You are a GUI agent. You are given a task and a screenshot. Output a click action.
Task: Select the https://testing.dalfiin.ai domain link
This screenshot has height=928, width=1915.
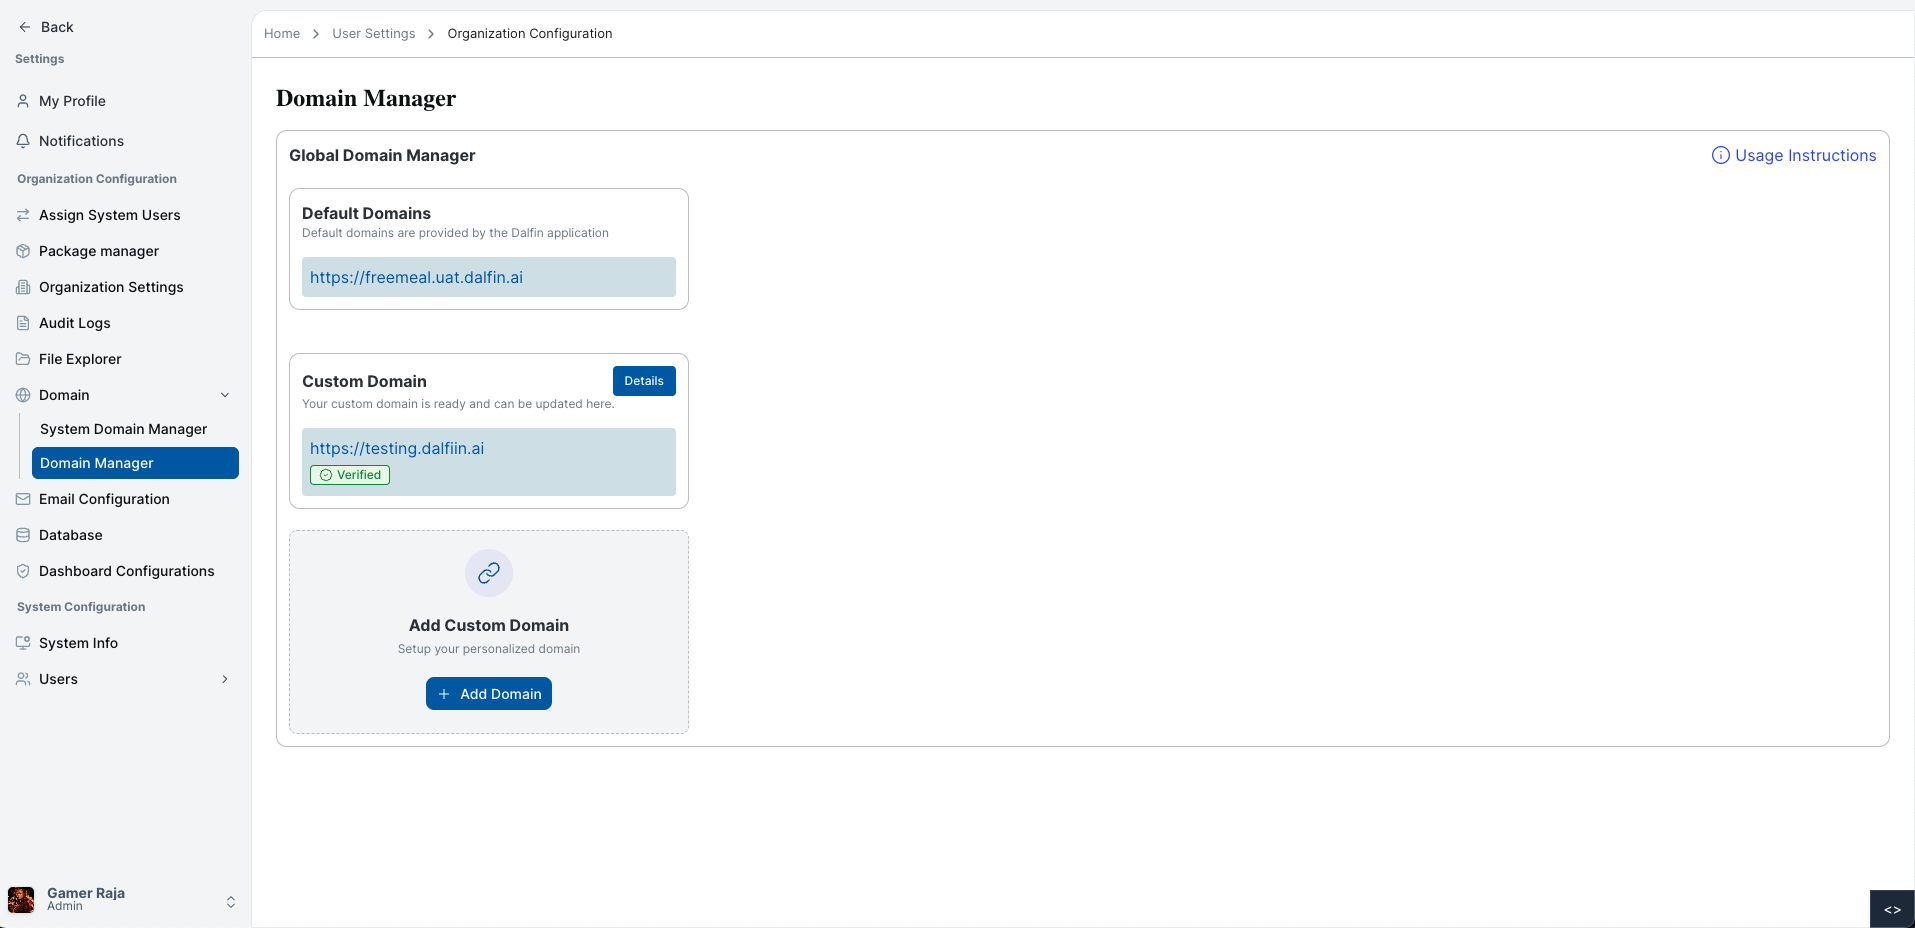click(x=397, y=448)
